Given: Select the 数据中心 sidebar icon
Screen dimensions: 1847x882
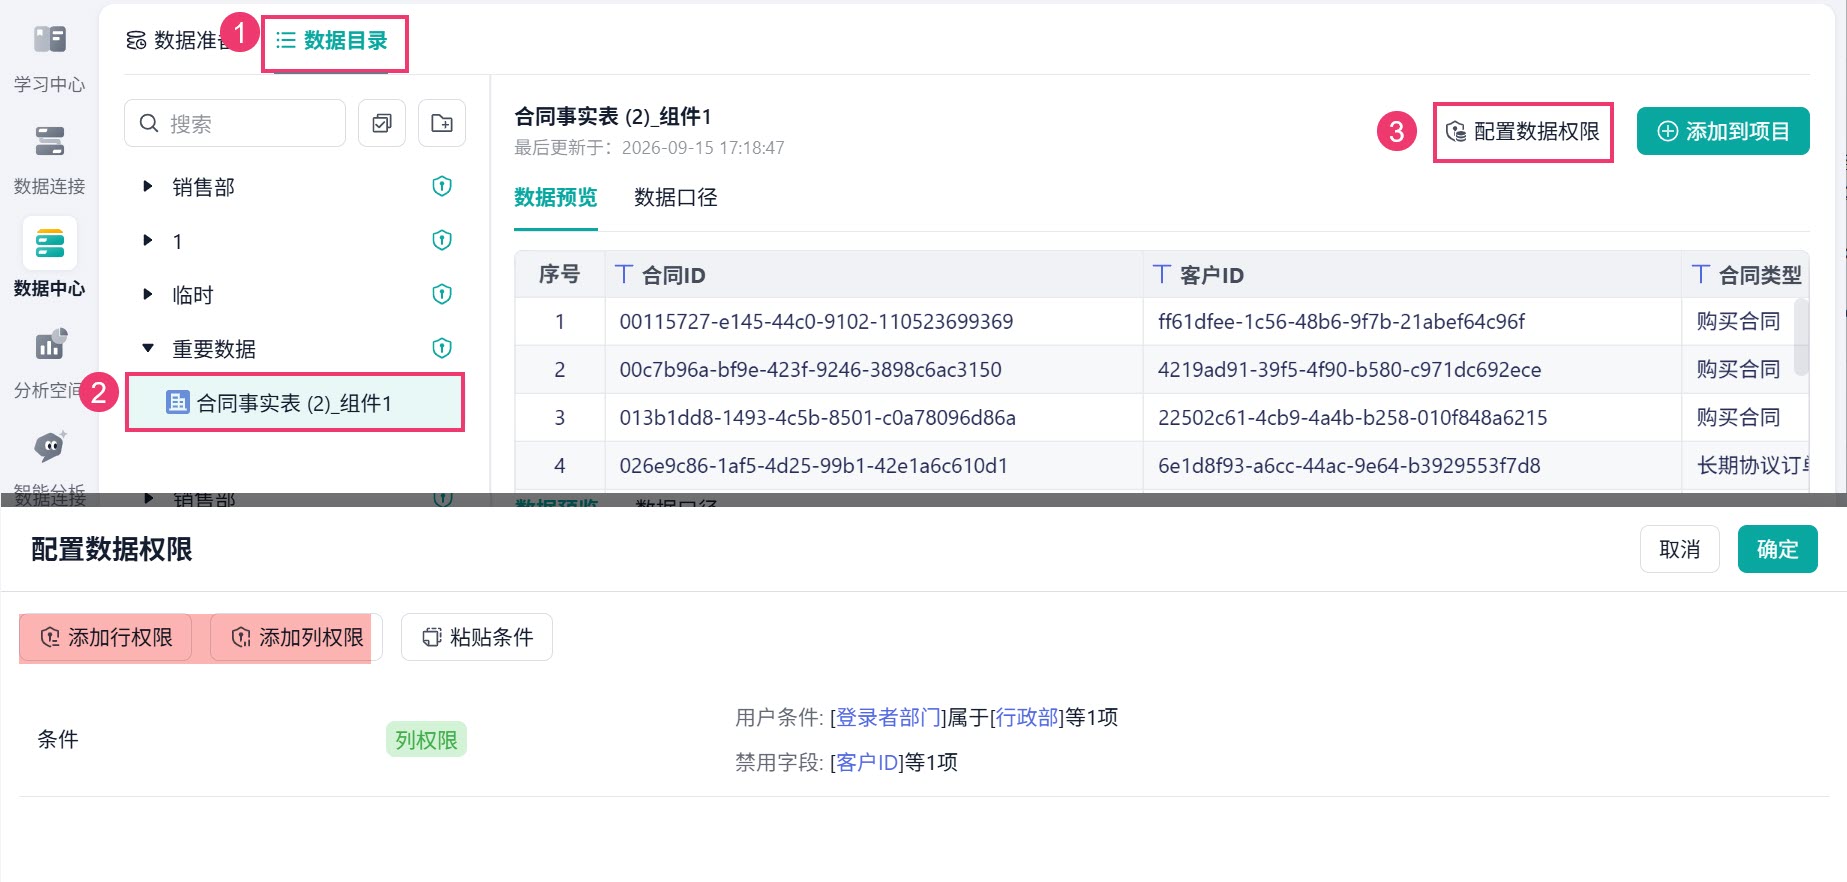Looking at the screenshot, I should [x=50, y=243].
